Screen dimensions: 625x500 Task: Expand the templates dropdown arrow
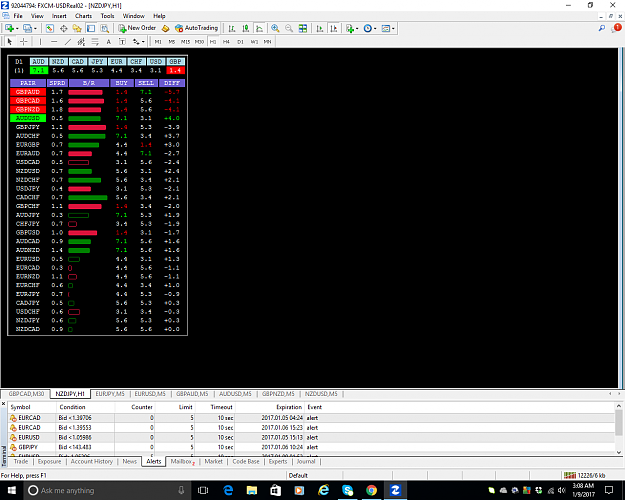(393, 28)
